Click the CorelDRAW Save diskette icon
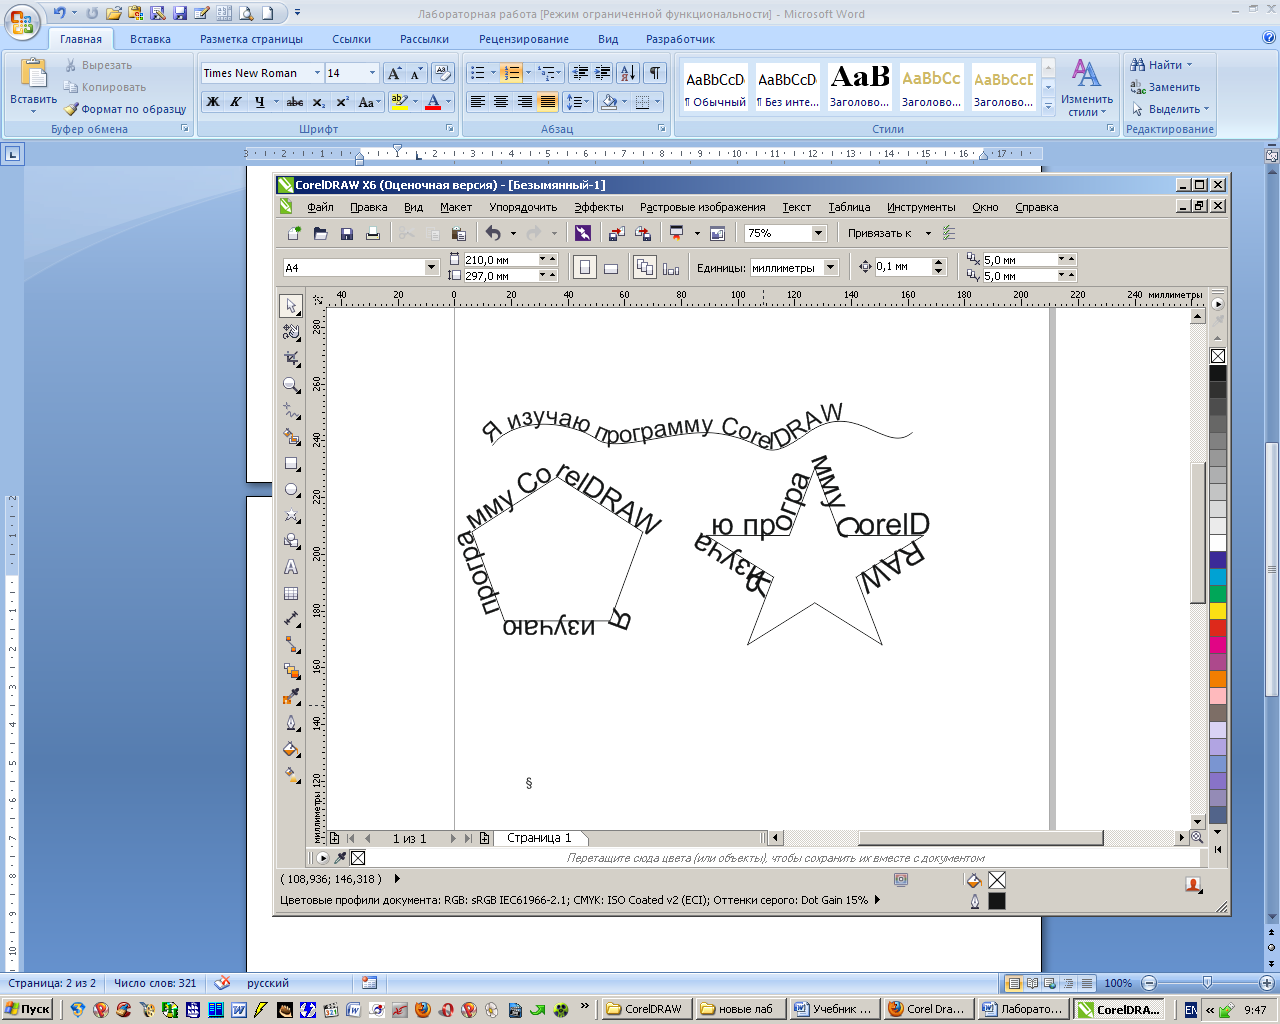The width and height of the screenshot is (1280, 1024). pos(347,233)
